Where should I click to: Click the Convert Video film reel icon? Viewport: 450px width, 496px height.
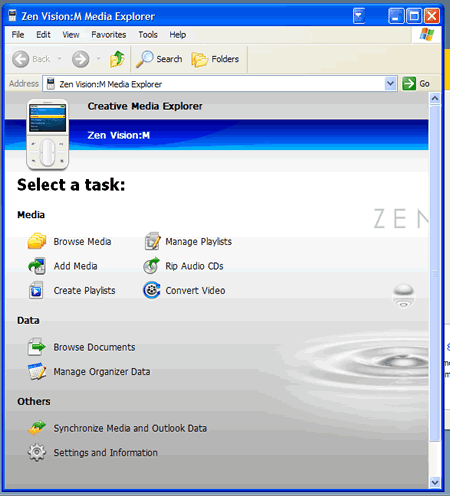[x=152, y=290]
